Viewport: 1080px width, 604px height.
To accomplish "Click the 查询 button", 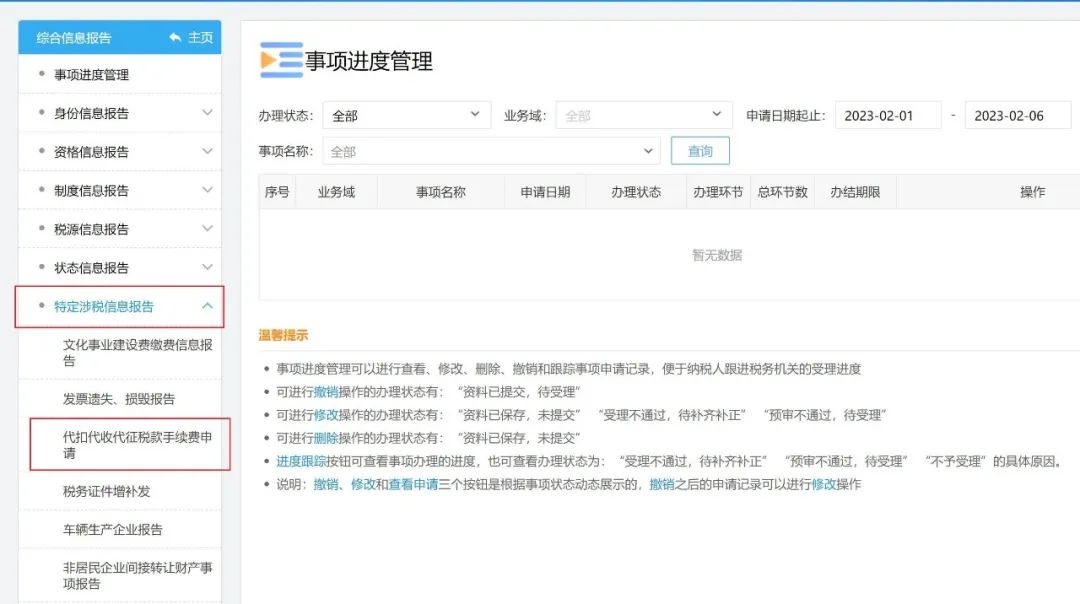I will tap(699, 151).
